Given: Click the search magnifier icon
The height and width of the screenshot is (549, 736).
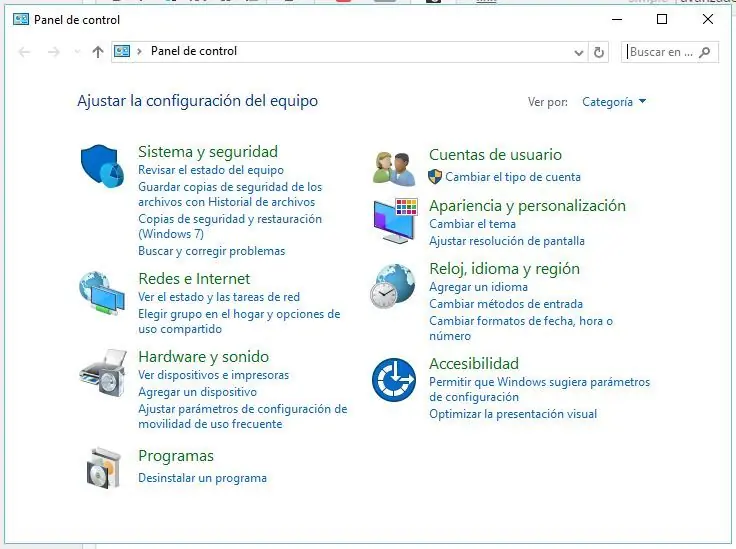Looking at the screenshot, I should pos(704,52).
